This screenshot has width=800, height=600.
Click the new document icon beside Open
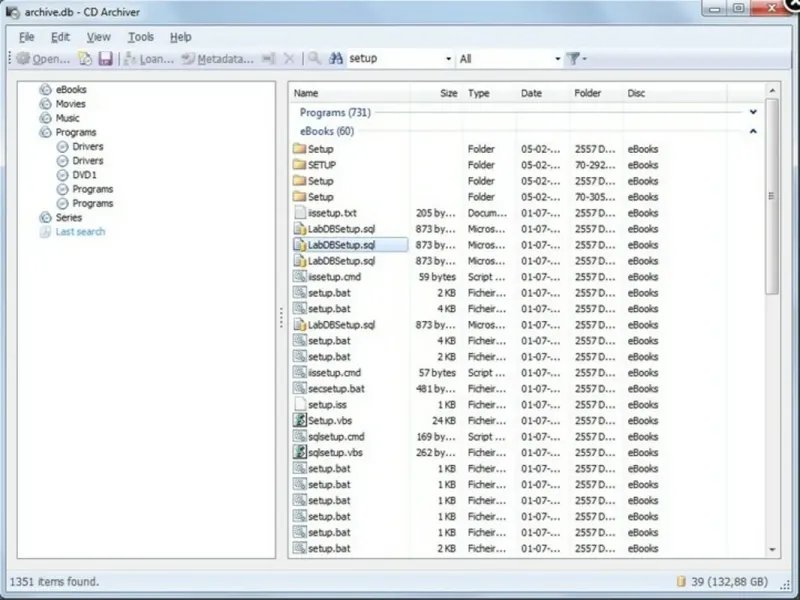(85, 59)
